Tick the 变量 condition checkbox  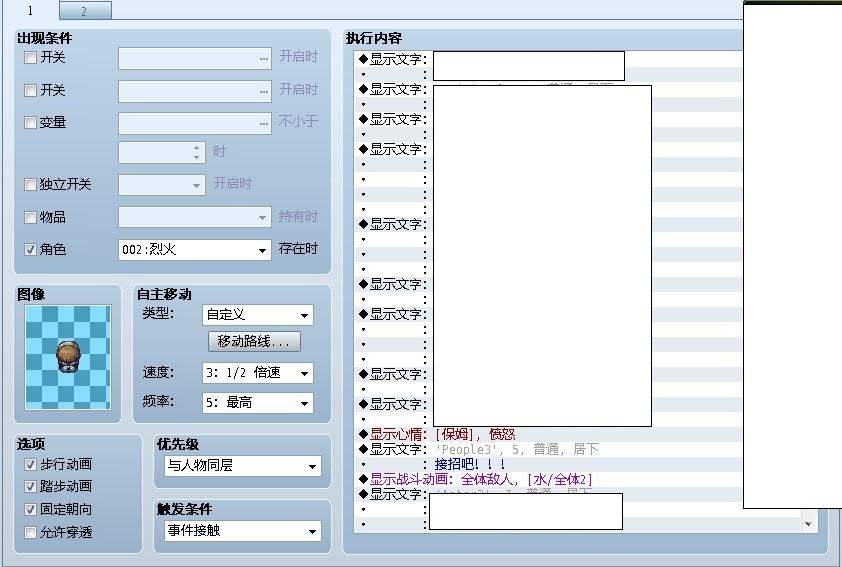coord(31,122)
